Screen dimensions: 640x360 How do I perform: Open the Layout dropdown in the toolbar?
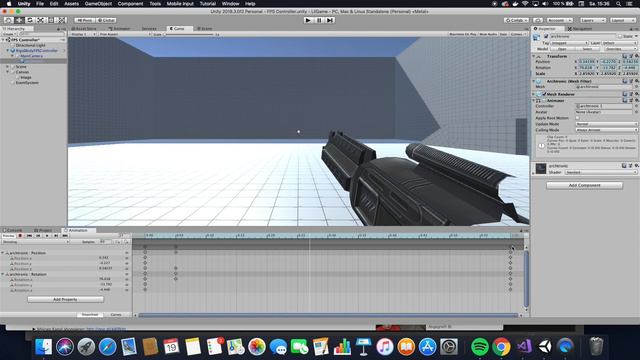click(623, 20)
